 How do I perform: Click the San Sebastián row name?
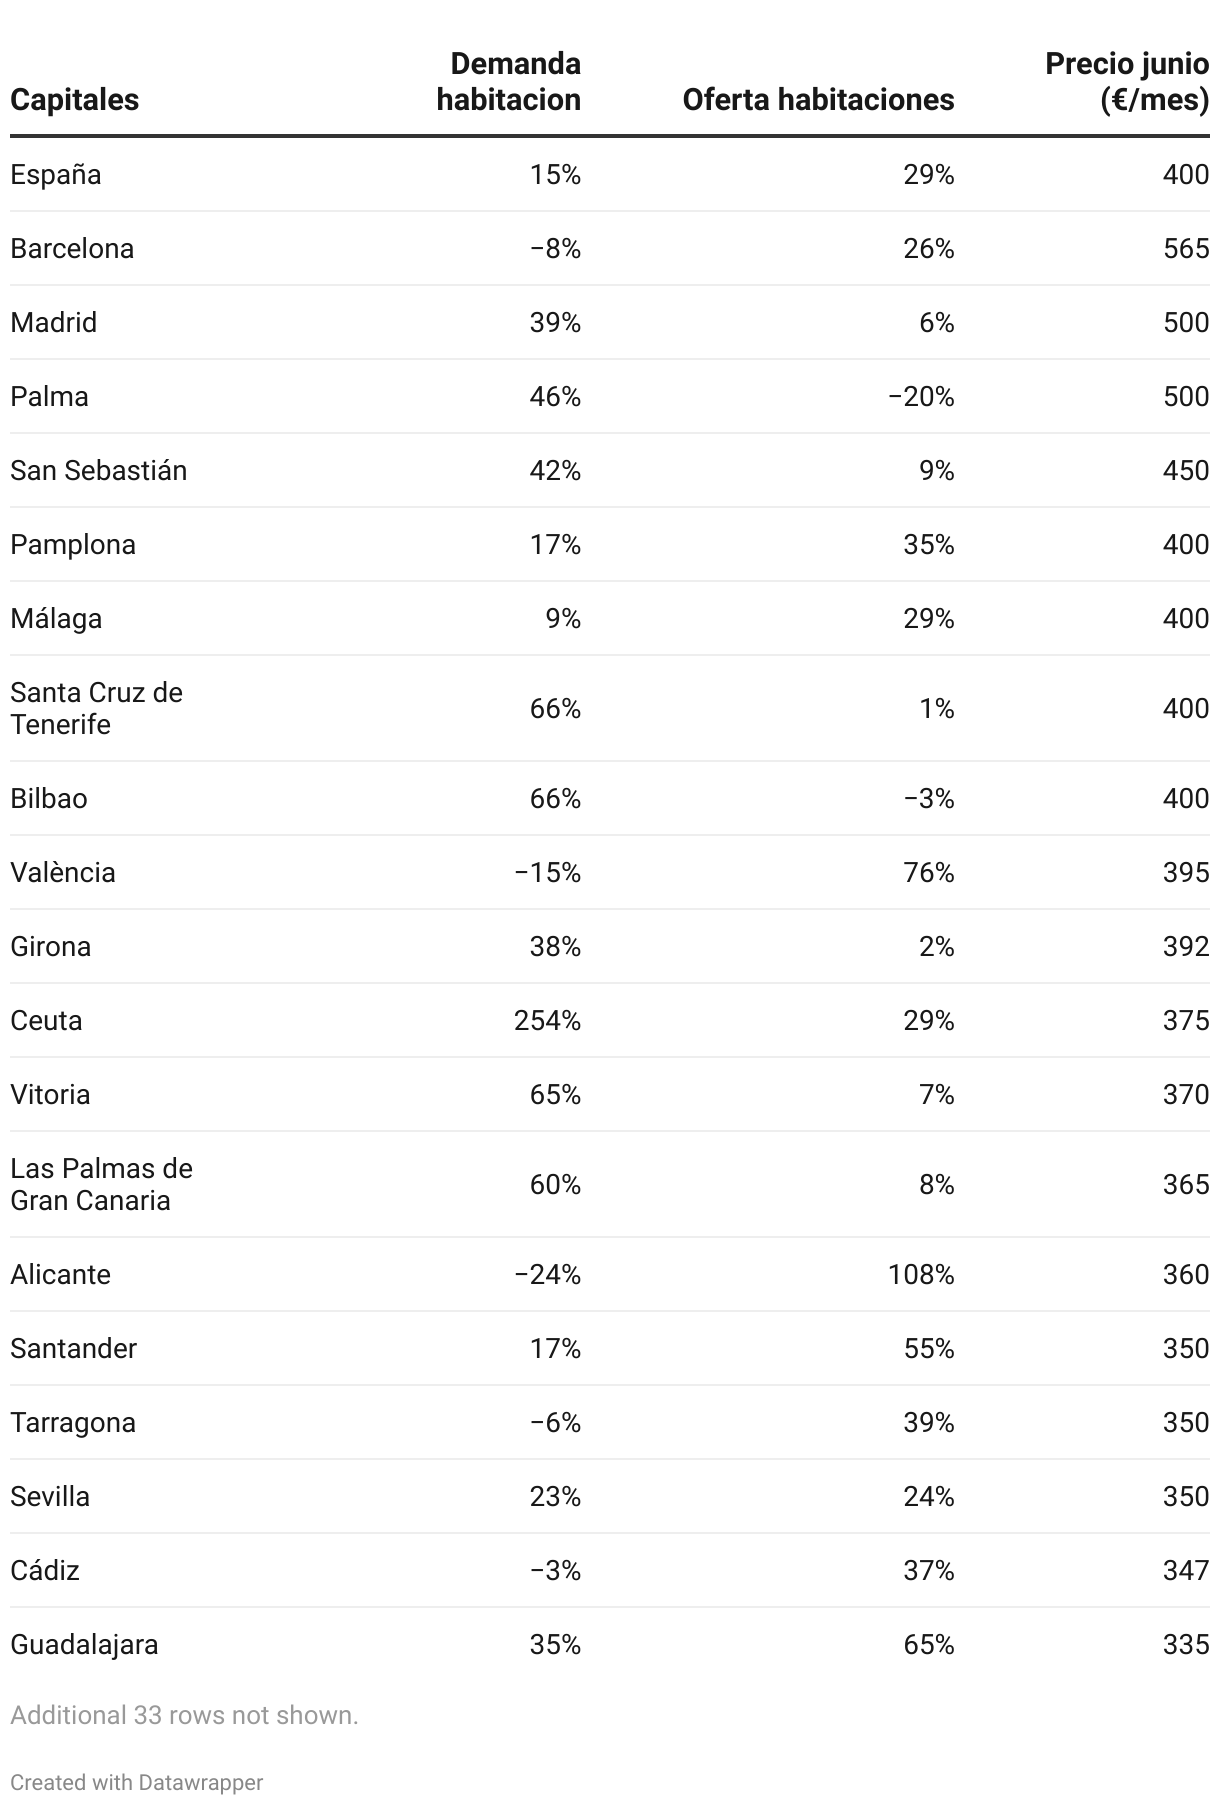click(99, 471)
